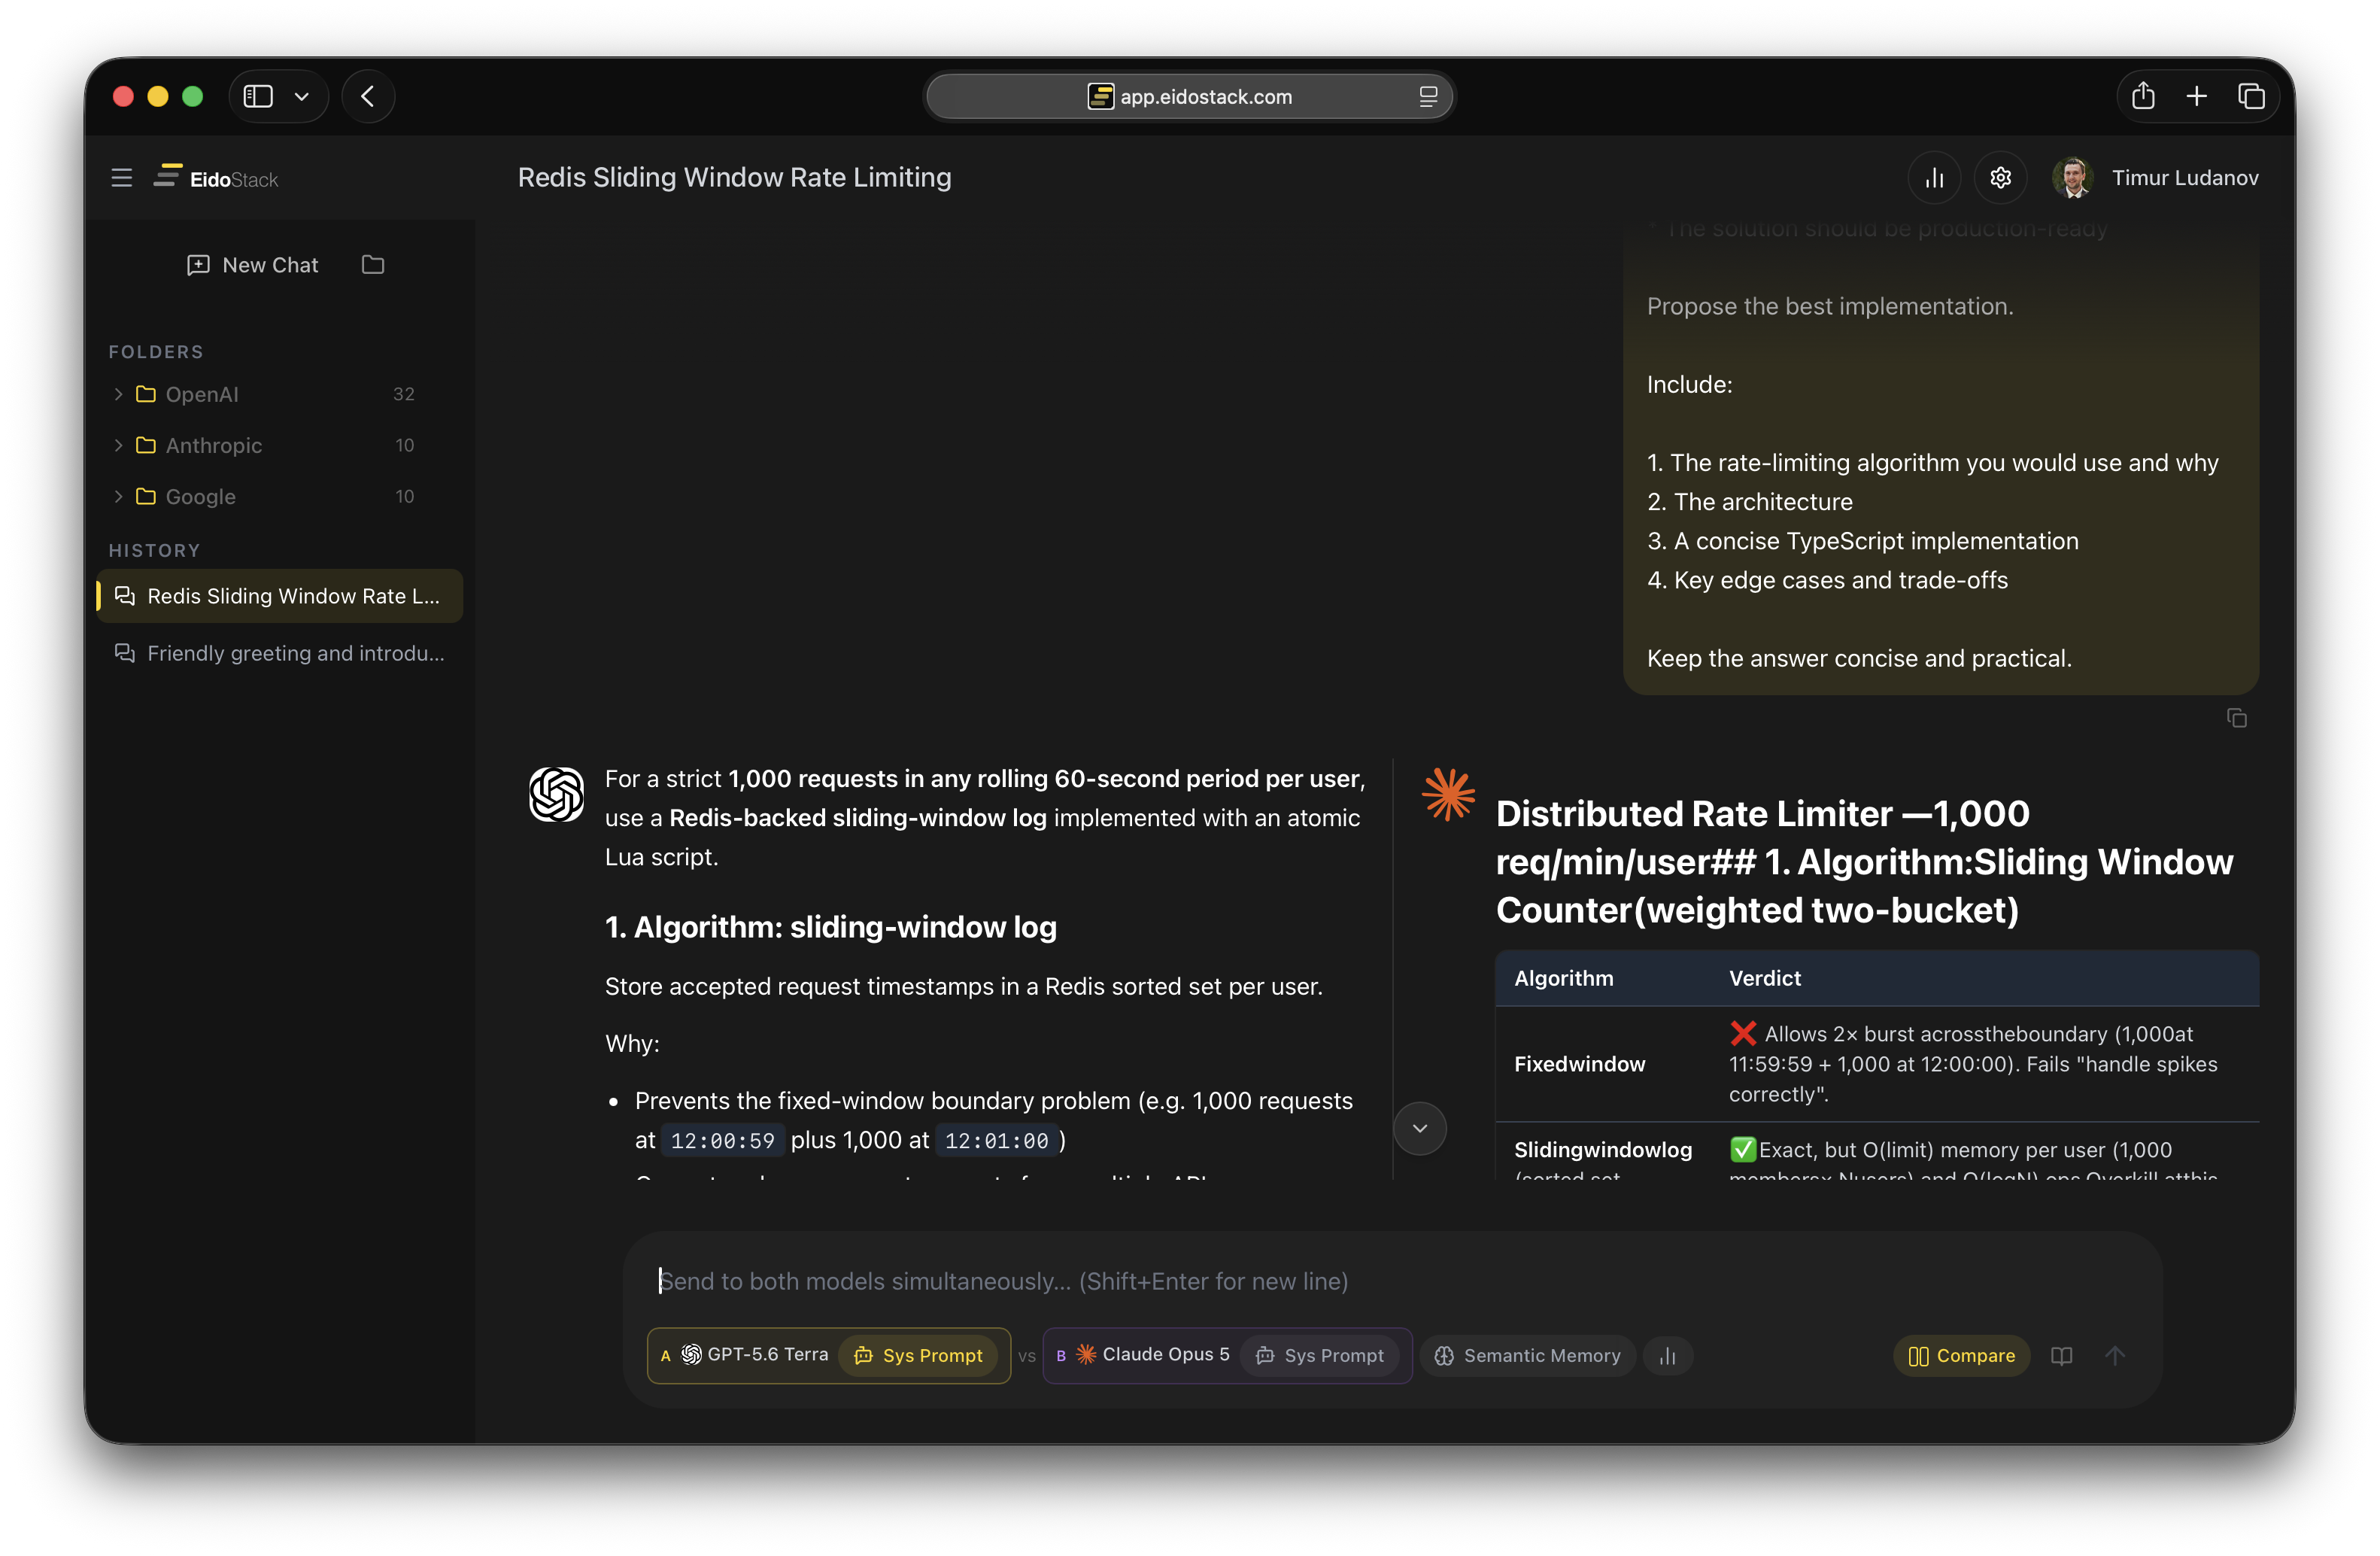Viewport: 2380px width, 1556px height.
Task: Open the stats chart icon in header
Action: (x=1934, y=178)
